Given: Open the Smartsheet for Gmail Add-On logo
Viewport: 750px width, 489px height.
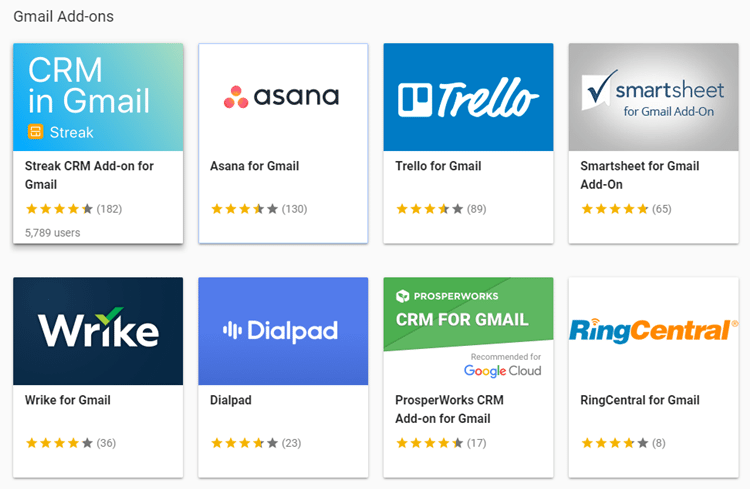Looking at the screenshot, I should point(653,97).
